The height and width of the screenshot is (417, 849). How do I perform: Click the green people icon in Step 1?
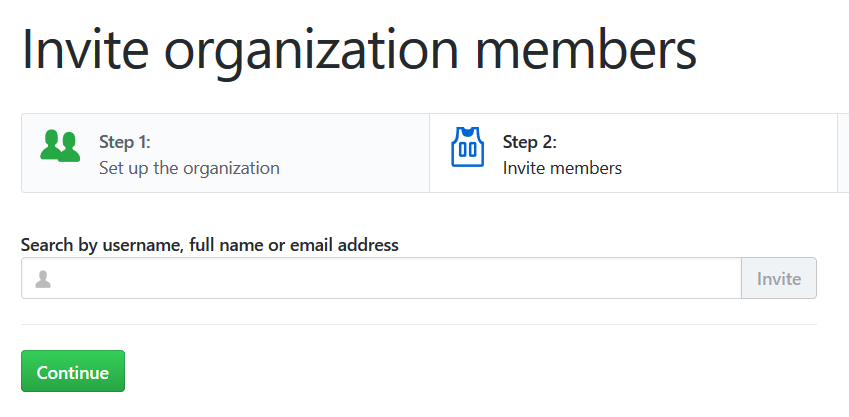click(x=60, y=145)
